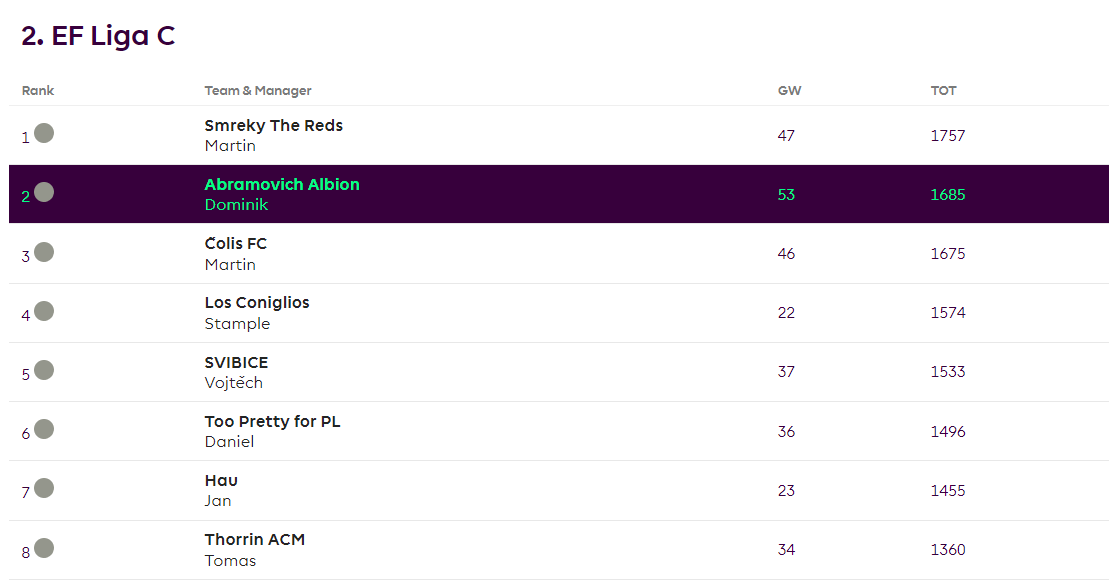The image size is (1120, 588).
Task: Open Abramovich Albion team link
Action: tap(282, 185)
